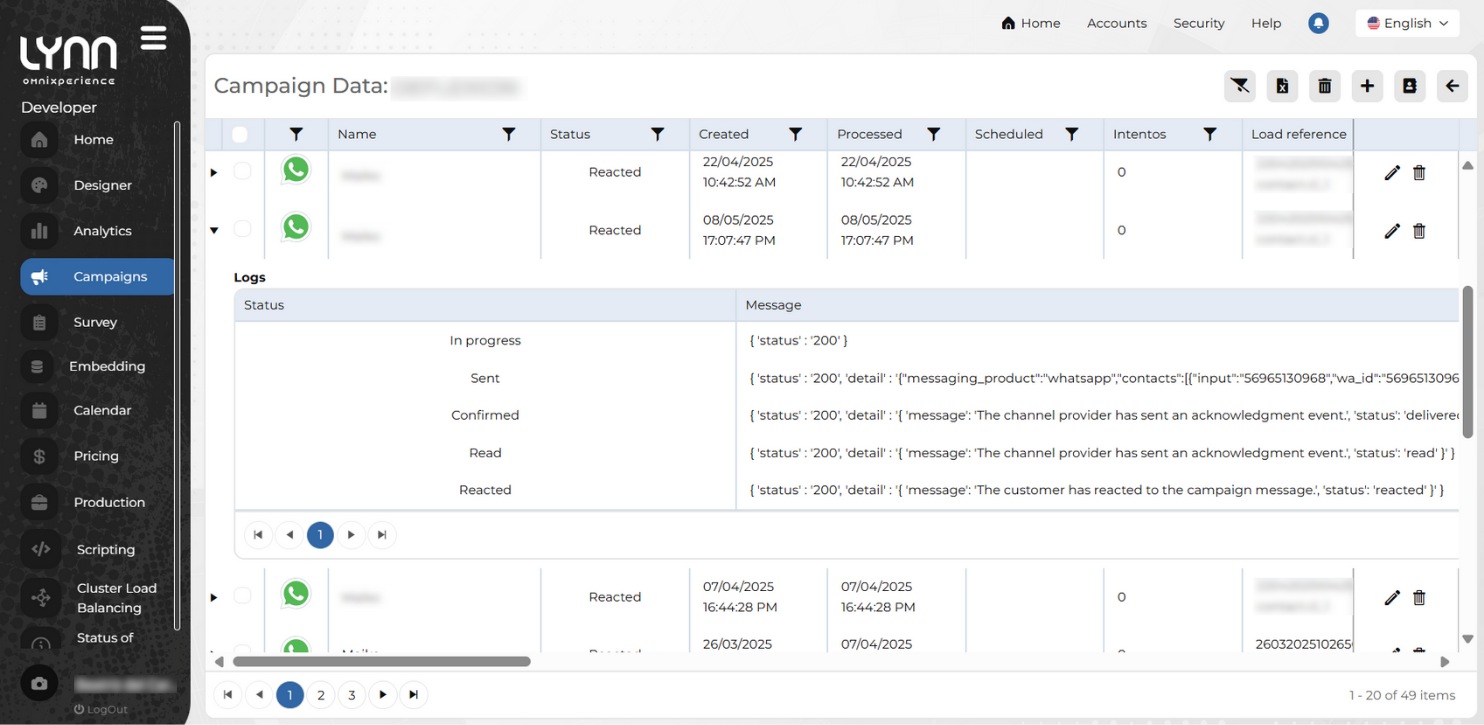Open Accounts in top navigation
Image resolution: width=1484 pixels, height=725 pixels.
(1117, 23)
